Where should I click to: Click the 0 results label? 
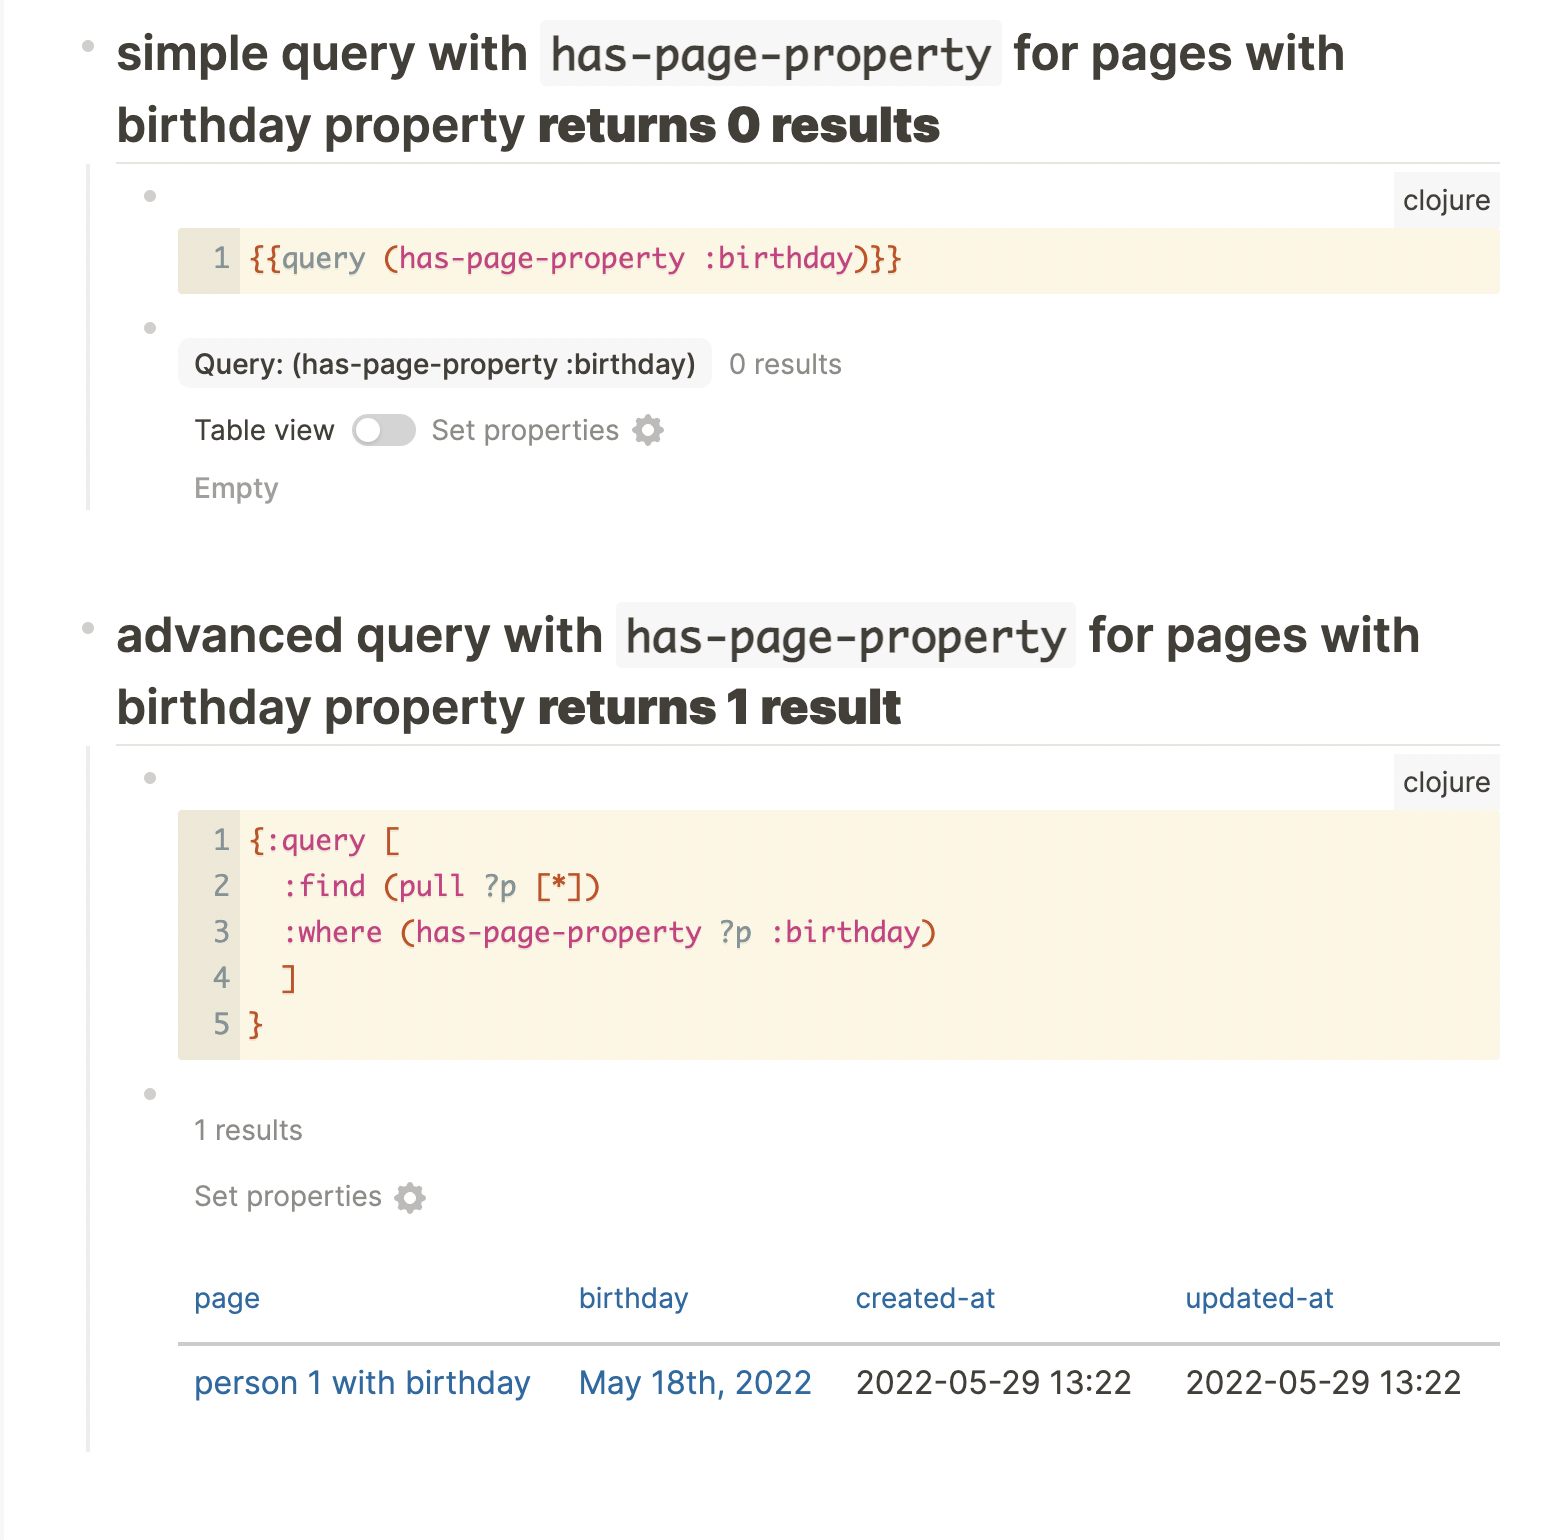click(x=785, y=364)
